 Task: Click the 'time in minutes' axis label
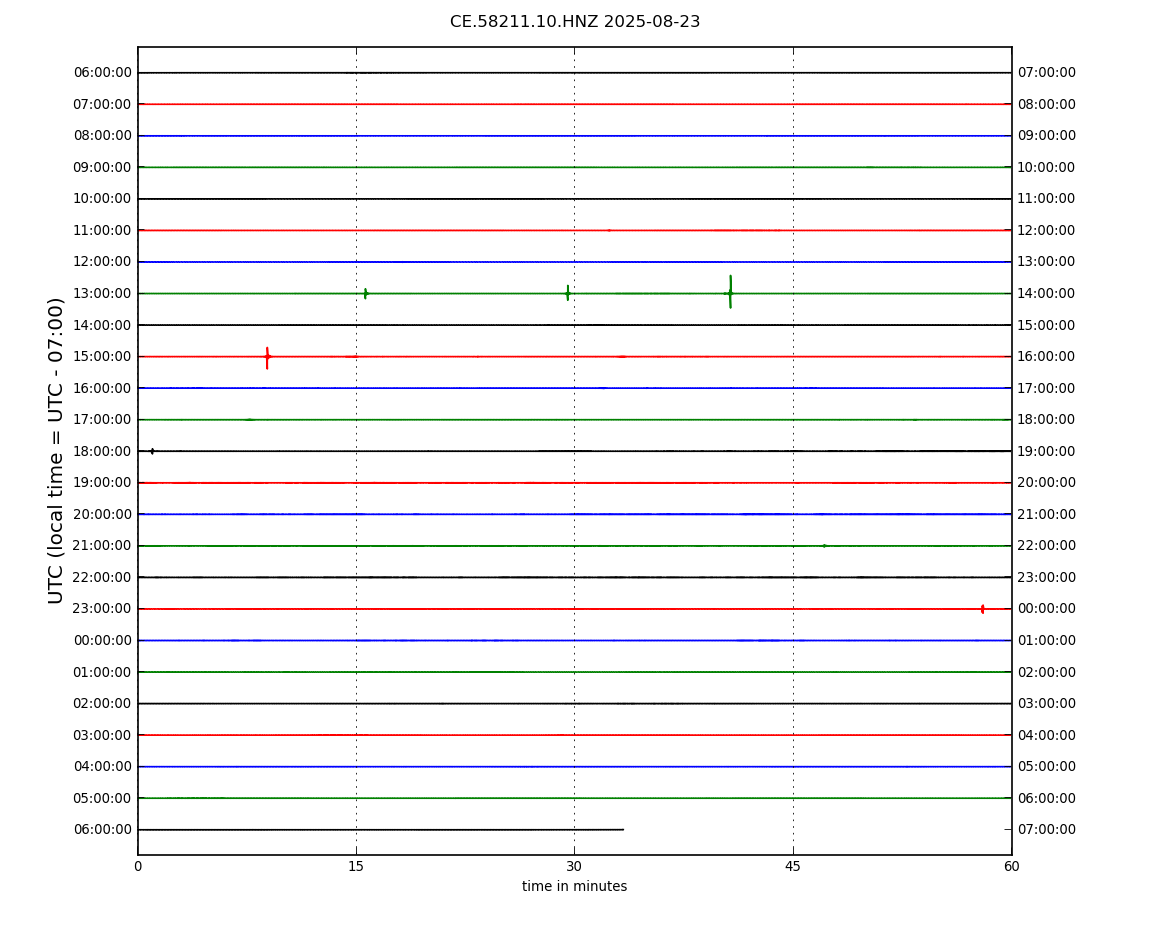(574, 886)
